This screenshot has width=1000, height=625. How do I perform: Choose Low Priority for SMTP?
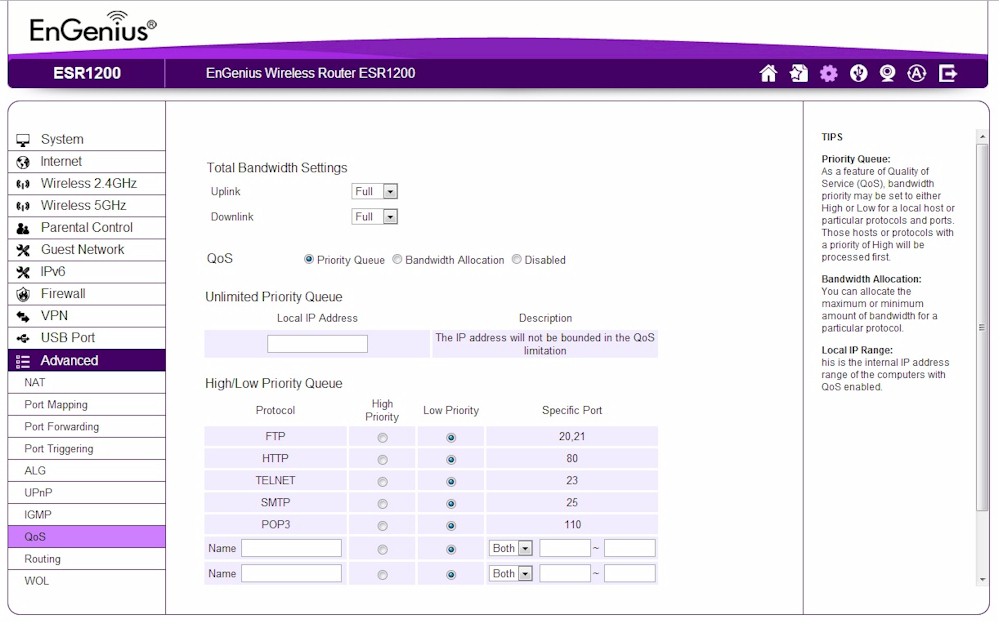coord(451,504)
